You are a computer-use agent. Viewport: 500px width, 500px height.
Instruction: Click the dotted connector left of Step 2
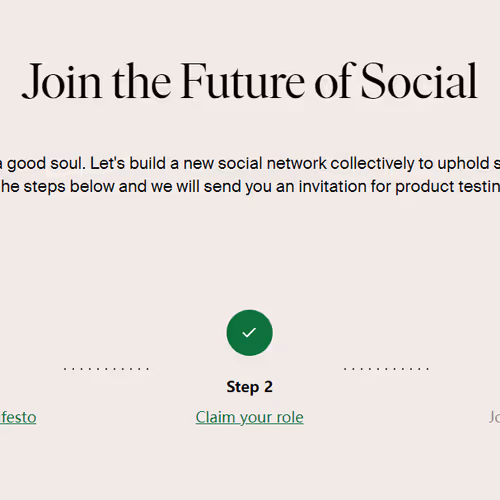106,369
